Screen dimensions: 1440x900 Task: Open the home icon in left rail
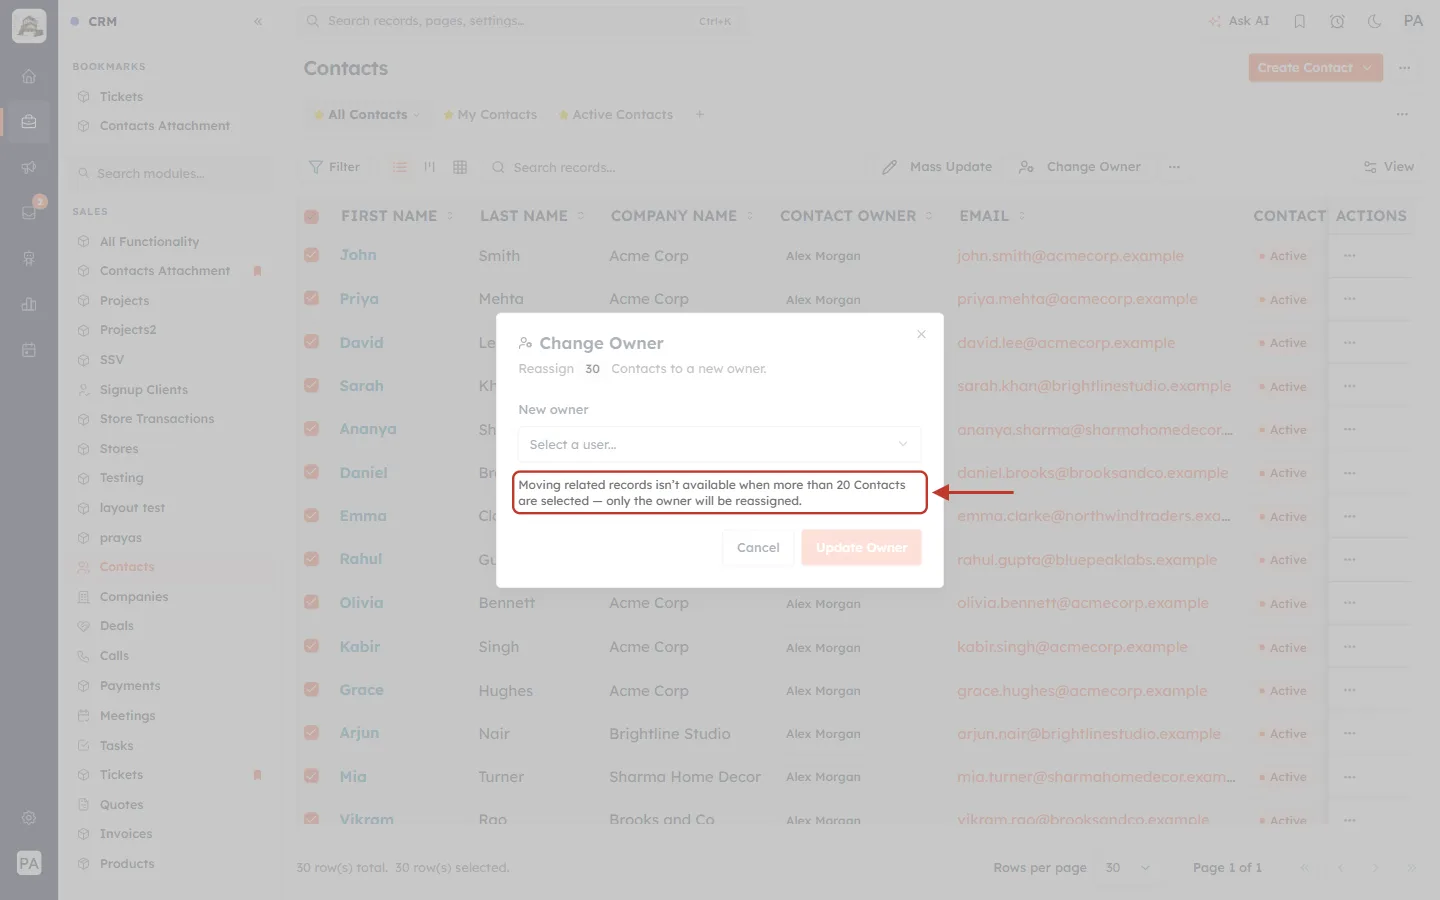coord(29,76)
